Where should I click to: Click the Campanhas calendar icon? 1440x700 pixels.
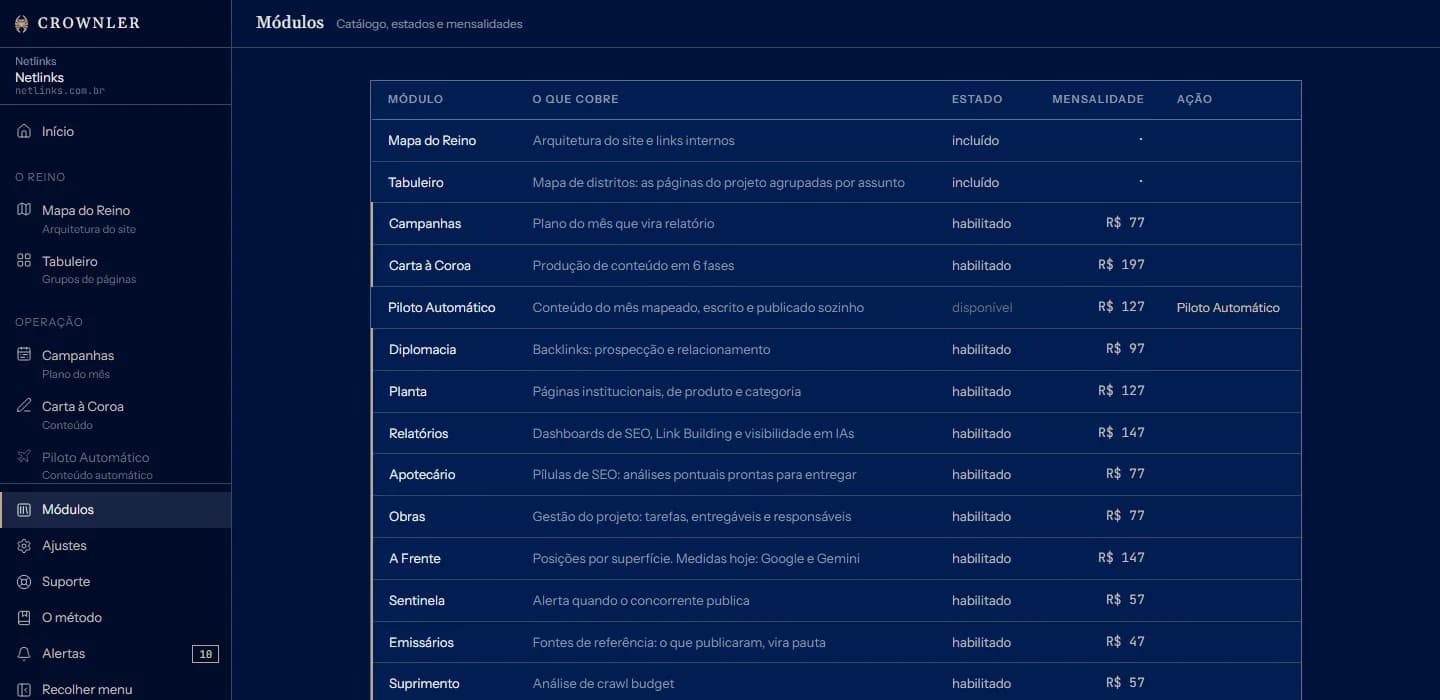pyautogui.click(x=24, y=355)
